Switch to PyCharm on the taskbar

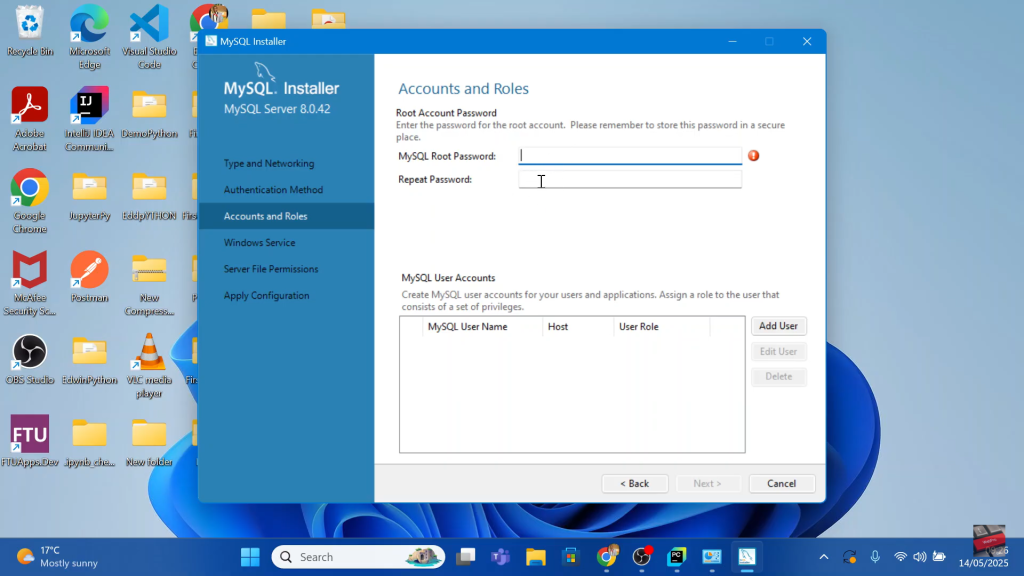pos(677,557)
